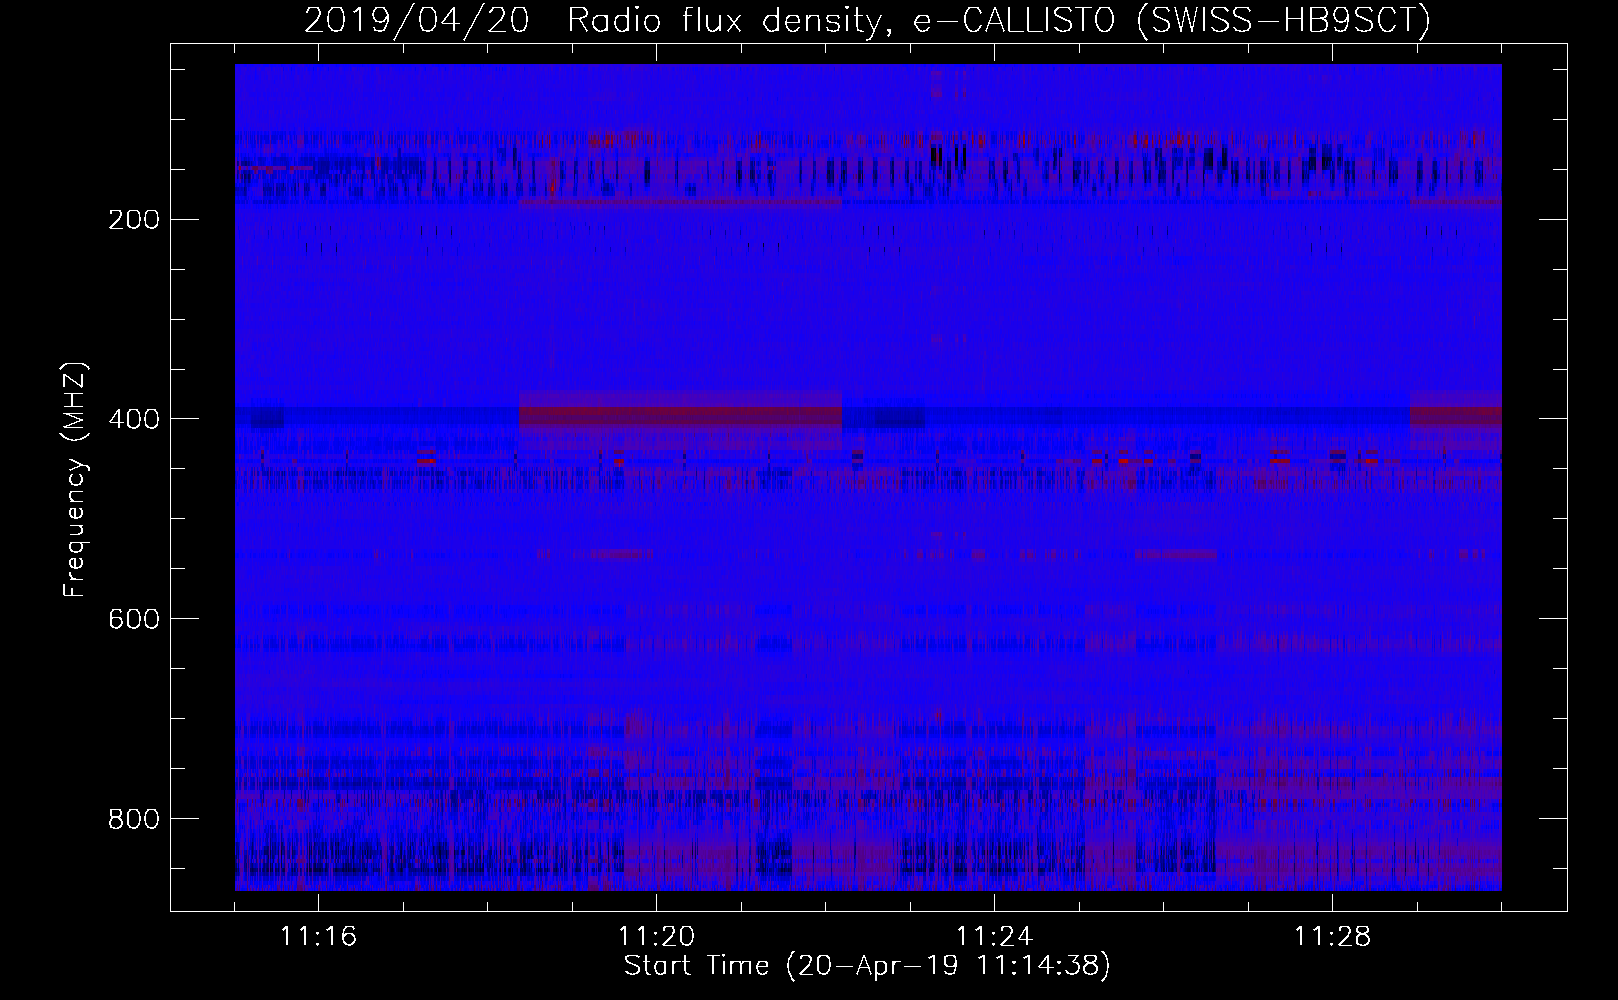Click the 600 frequency tick label

click(x=133, y=618)
